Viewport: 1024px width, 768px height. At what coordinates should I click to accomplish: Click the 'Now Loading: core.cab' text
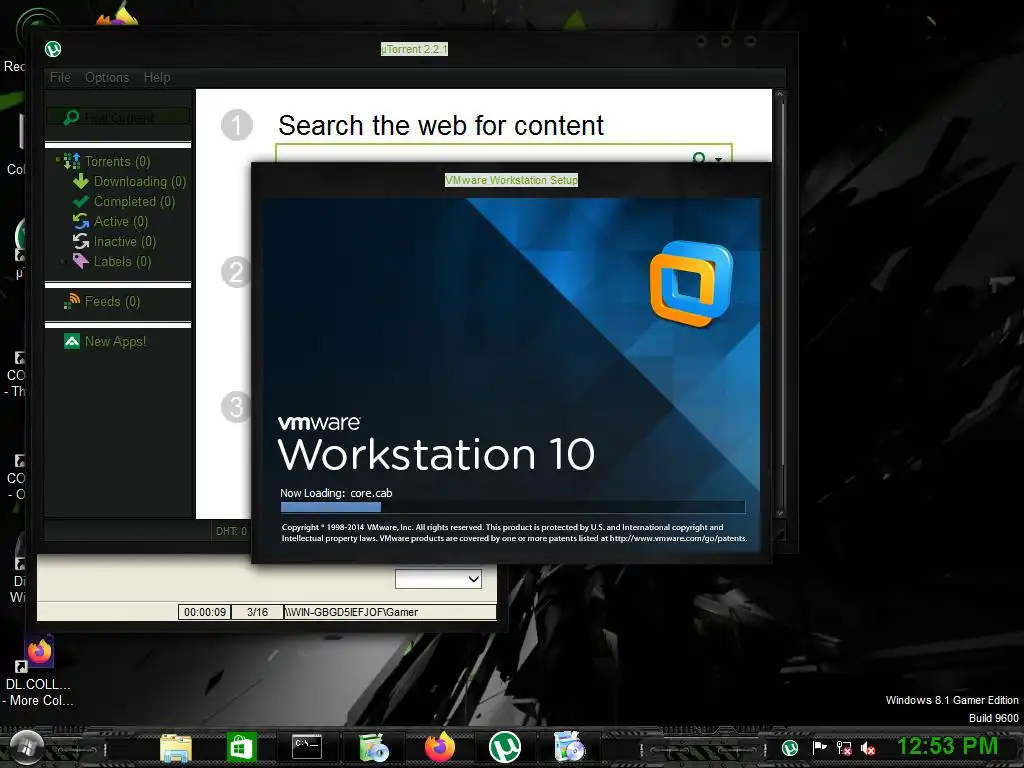[x=336, y=493]
